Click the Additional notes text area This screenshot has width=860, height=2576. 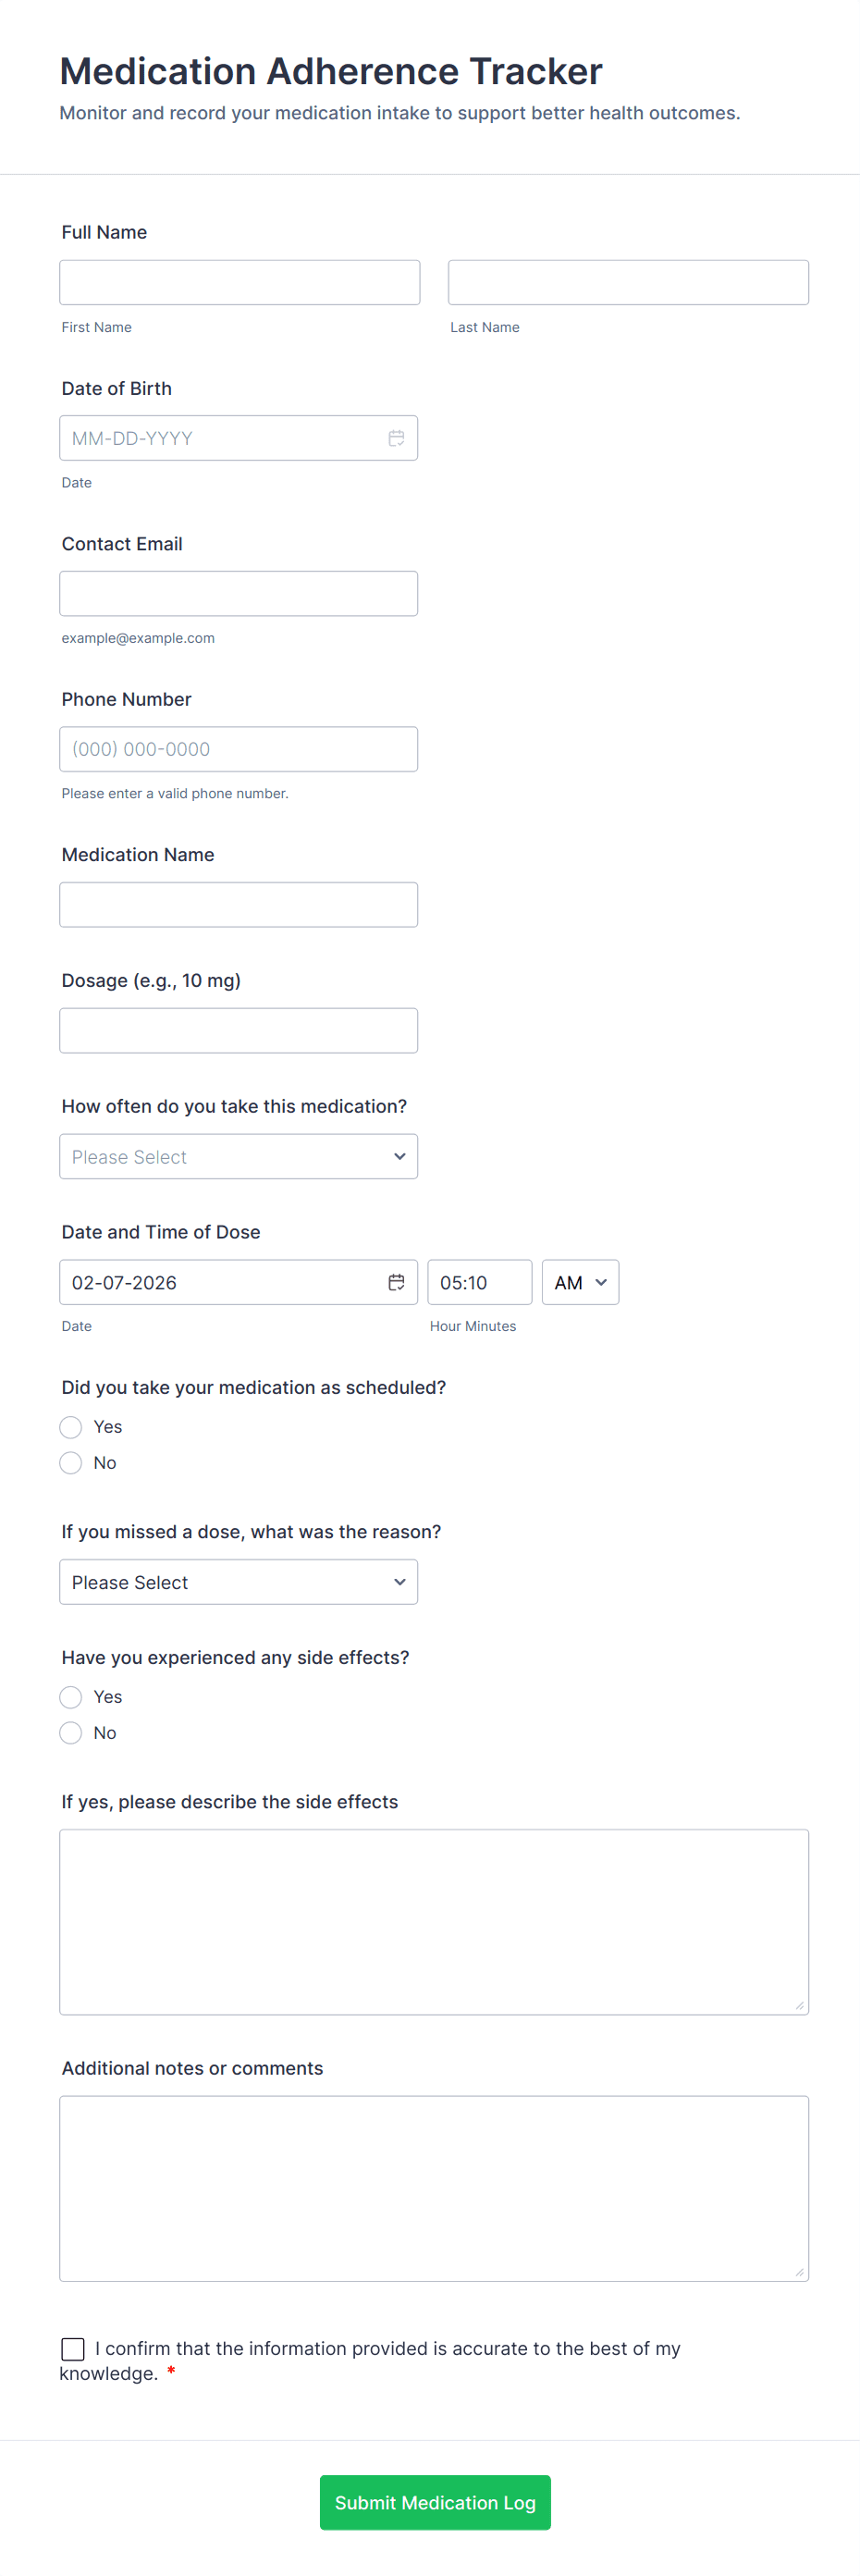pos(434,2188)
